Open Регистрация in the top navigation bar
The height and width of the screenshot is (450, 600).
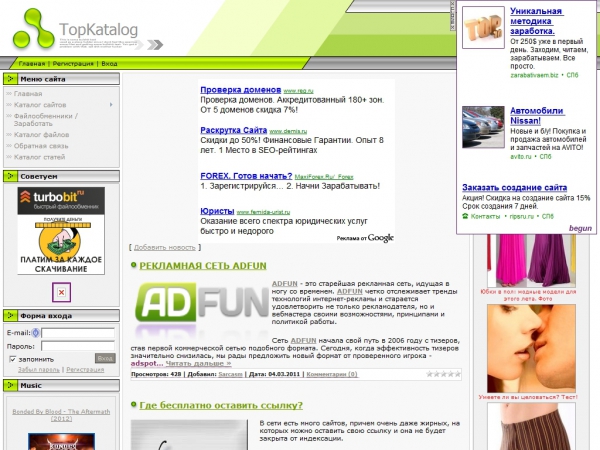tap(73, 64)
